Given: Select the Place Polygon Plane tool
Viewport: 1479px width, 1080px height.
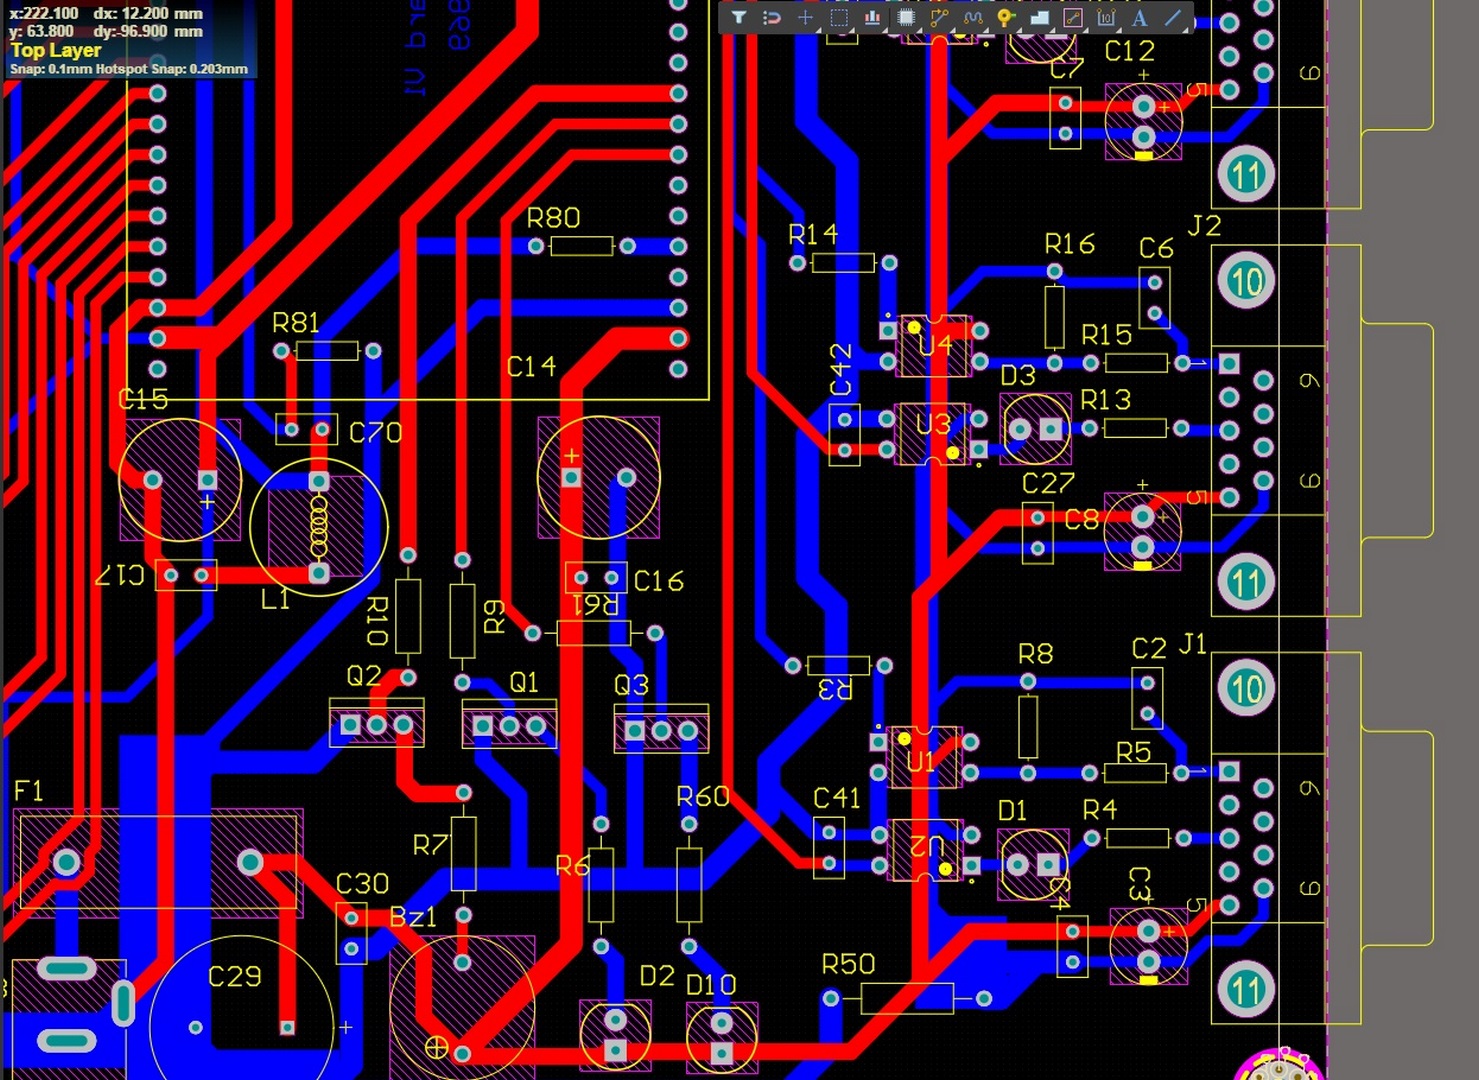Looking at the screenshot, I should click(1040, 18).
